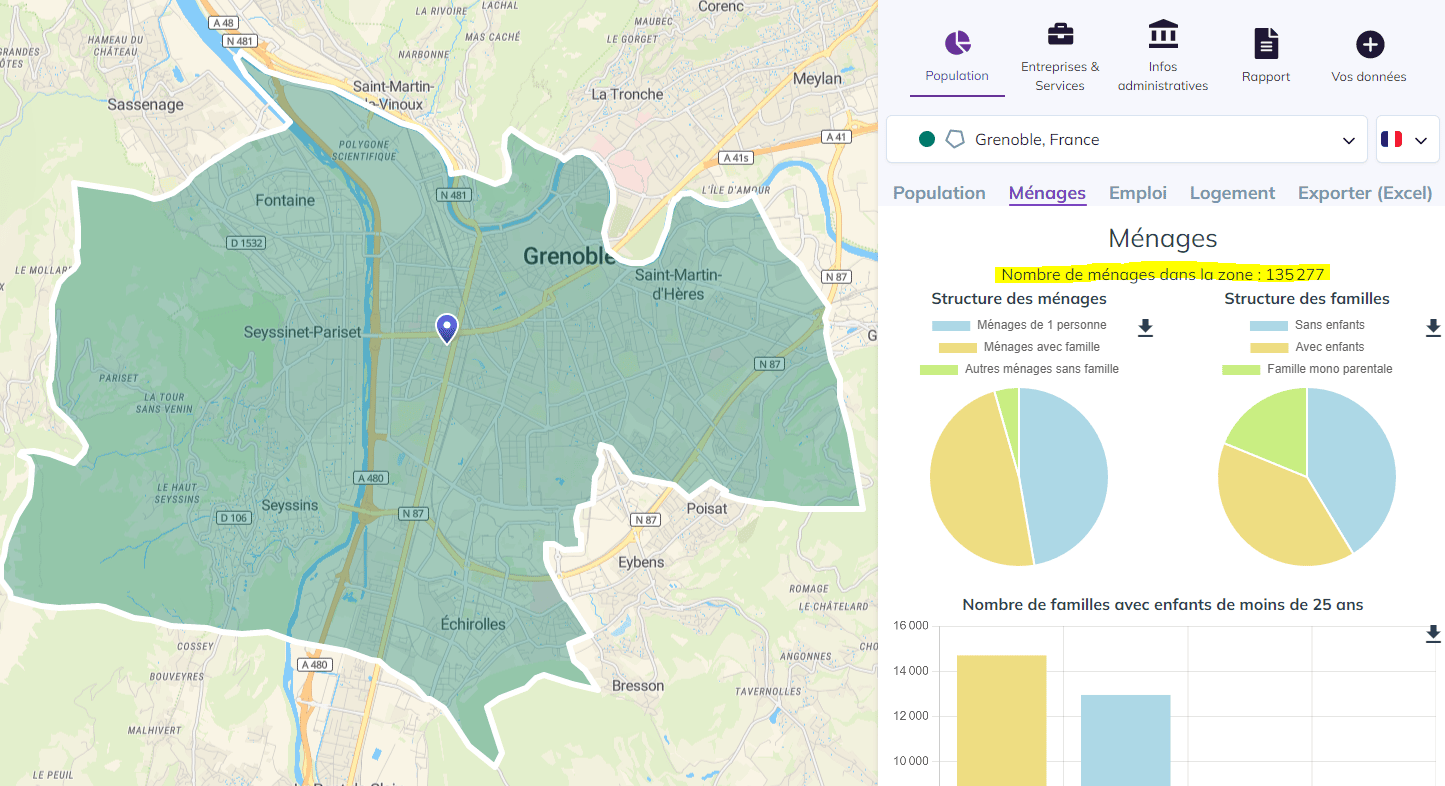Select the Population sub-tab
The height and width of the screenshot is (786, 1445).
[939, 192]
